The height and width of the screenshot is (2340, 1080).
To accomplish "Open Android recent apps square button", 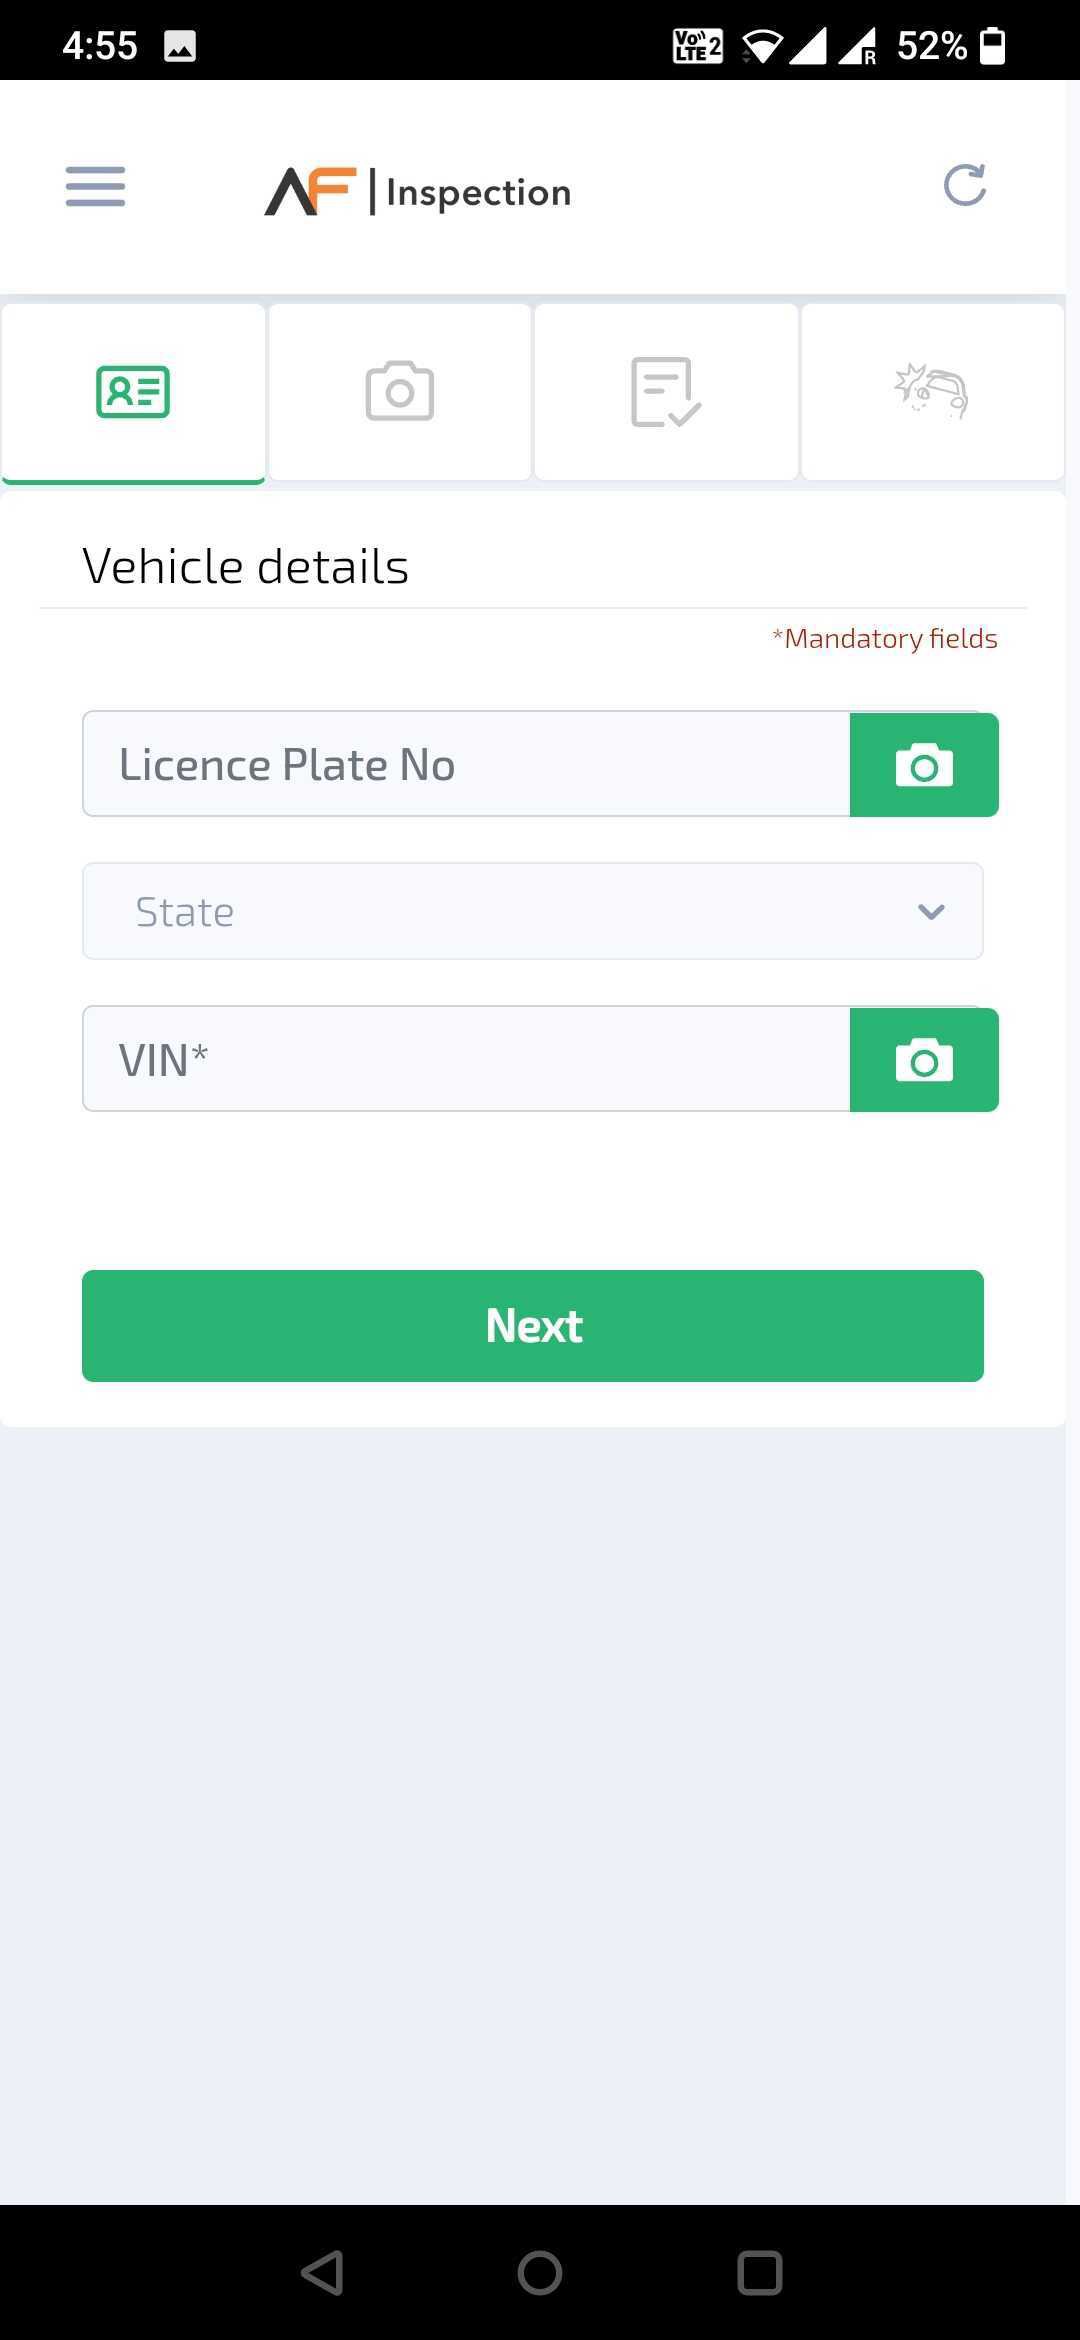I will [x=759, y=2273].
